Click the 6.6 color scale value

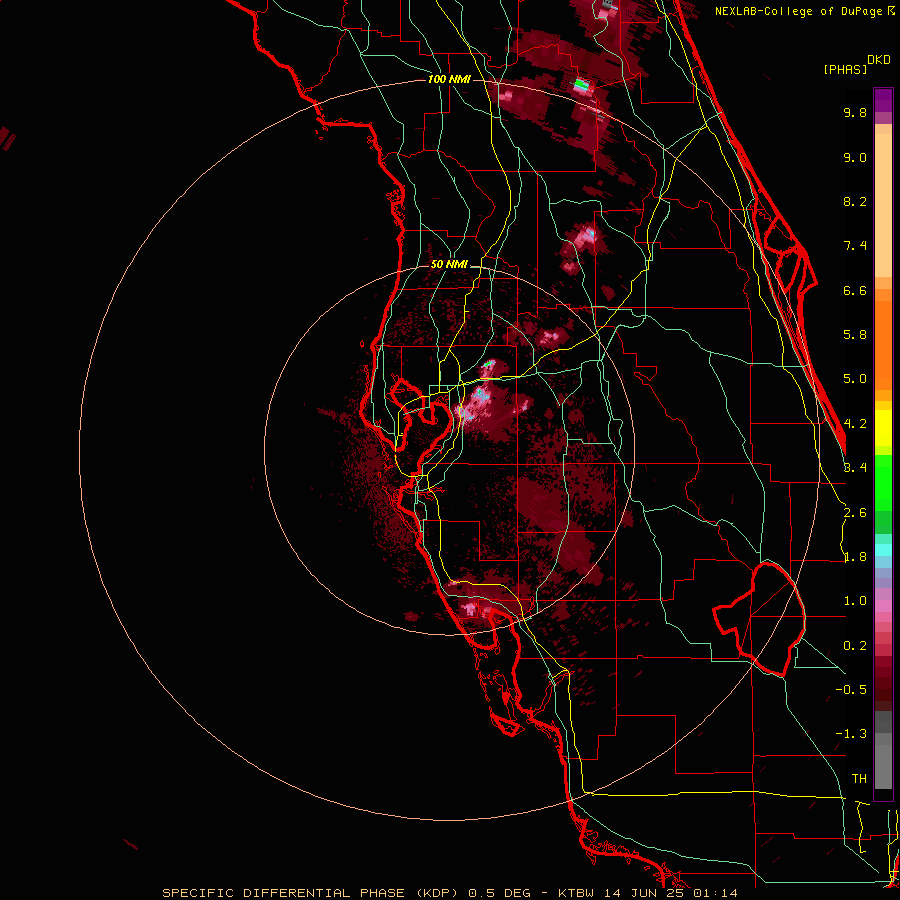point(855,290)
